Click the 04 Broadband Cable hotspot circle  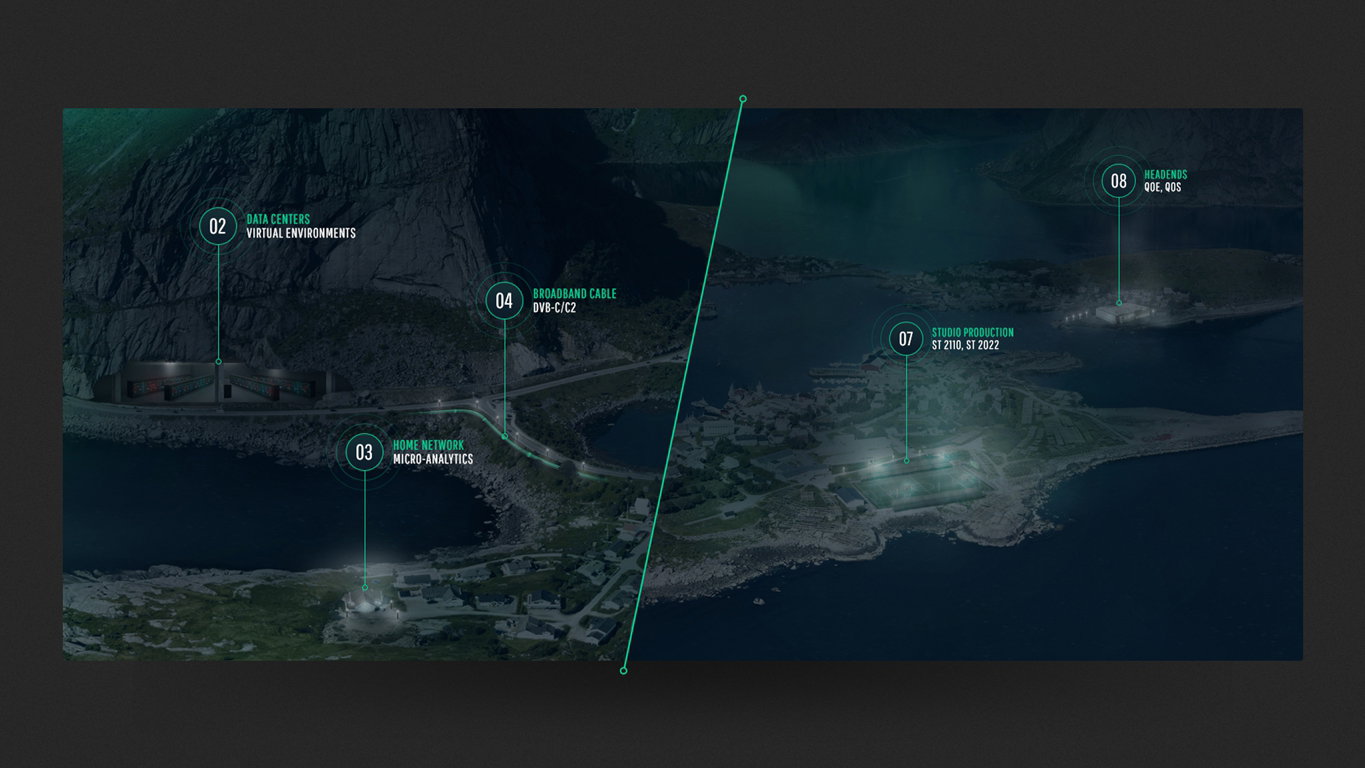click(504, 301)
